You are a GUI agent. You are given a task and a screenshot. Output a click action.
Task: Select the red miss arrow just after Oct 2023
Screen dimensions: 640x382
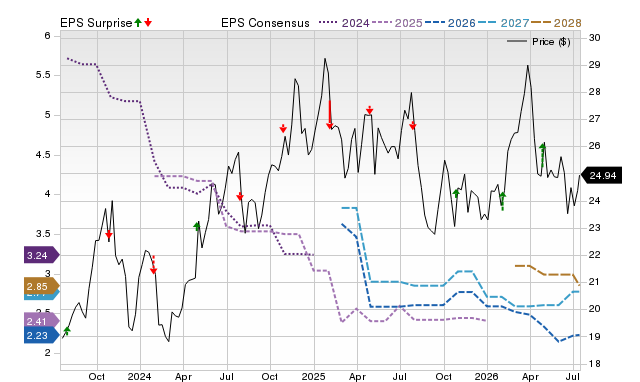tap(109, 235)
